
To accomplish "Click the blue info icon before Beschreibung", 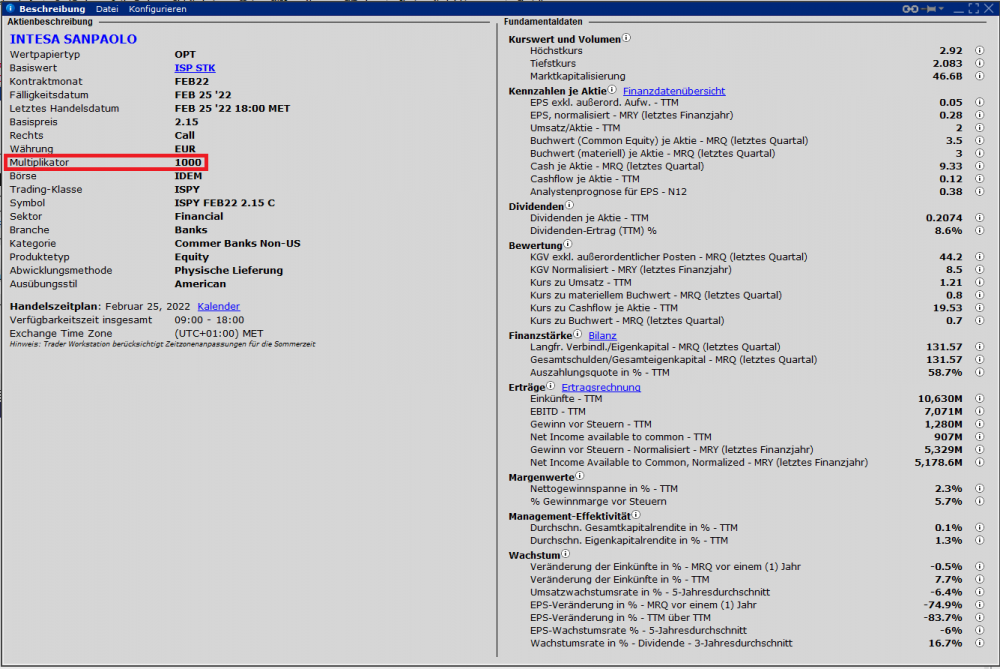I will (x=10, y=8).
